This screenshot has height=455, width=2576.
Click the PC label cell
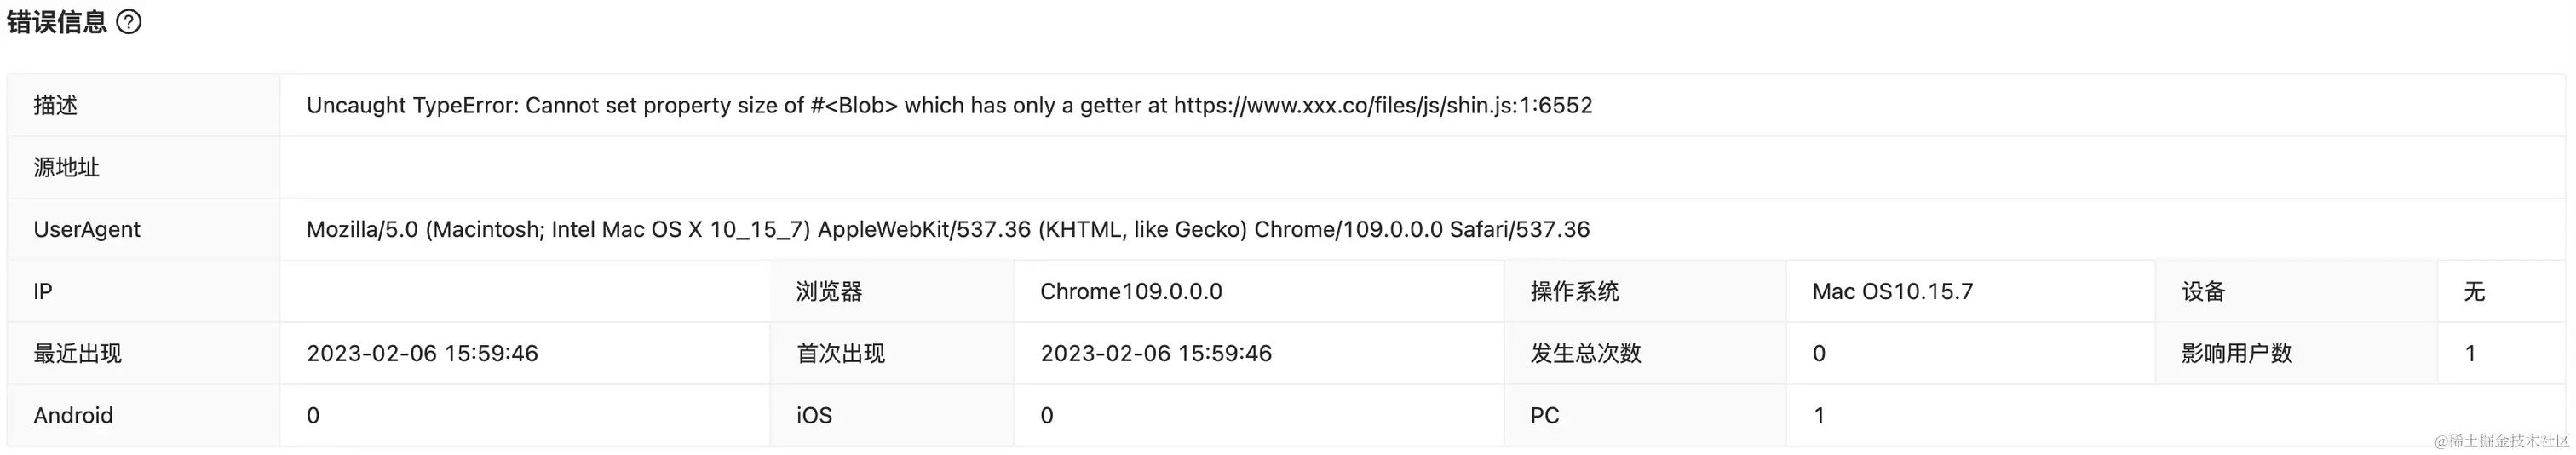point(1544,415)
